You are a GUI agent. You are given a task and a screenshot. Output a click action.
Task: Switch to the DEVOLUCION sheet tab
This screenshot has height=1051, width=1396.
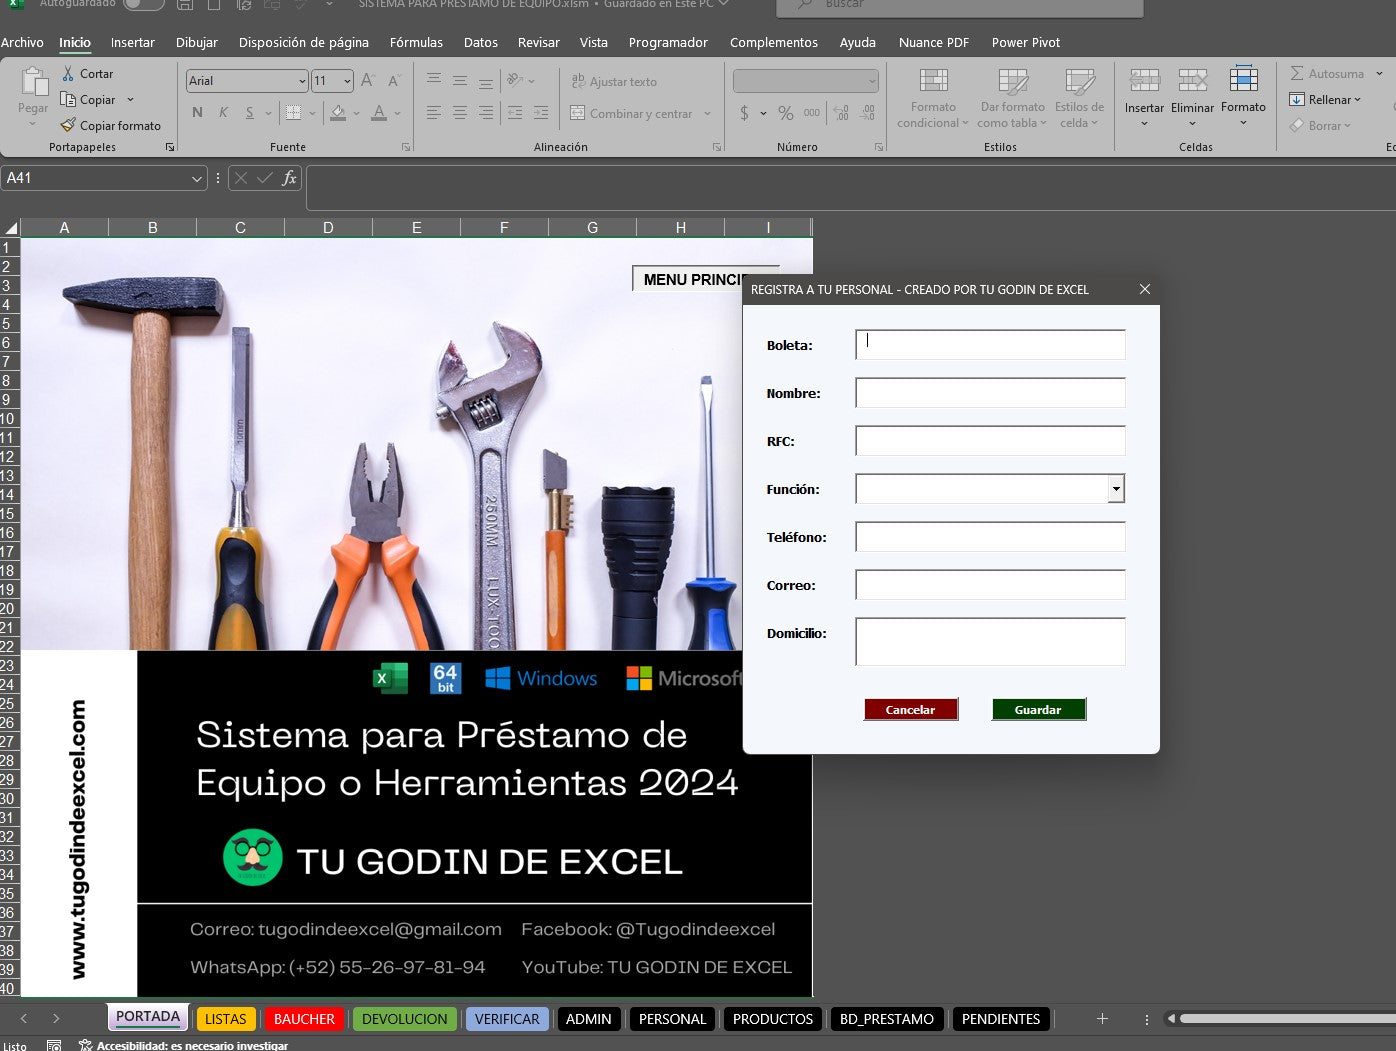click(x=405, y=1019)
